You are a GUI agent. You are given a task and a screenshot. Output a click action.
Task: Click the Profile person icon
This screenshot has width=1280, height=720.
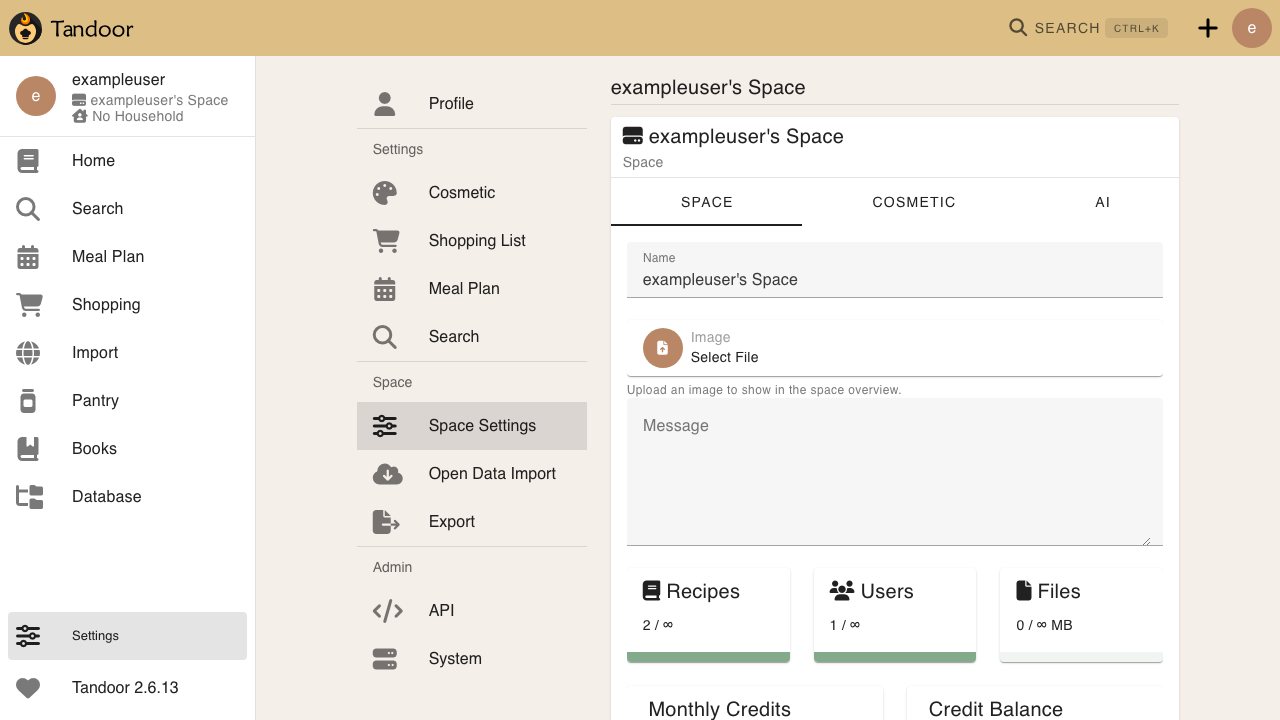point(385,104)
